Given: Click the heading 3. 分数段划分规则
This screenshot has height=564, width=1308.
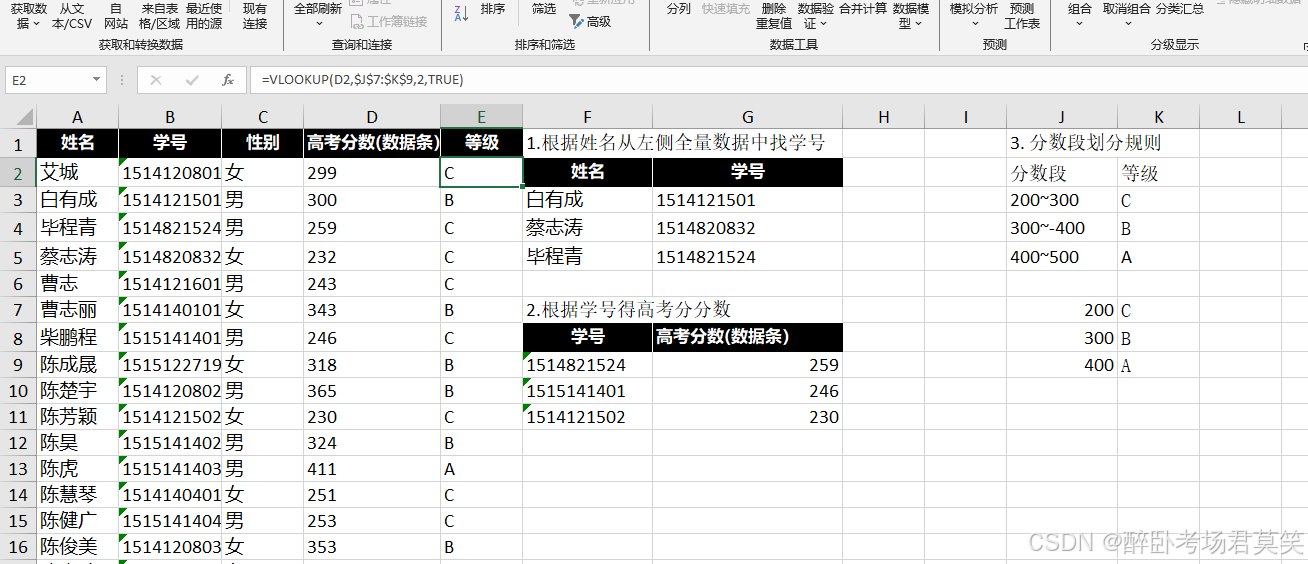Looking at the screenshot, I should [x=1086, y=143].
